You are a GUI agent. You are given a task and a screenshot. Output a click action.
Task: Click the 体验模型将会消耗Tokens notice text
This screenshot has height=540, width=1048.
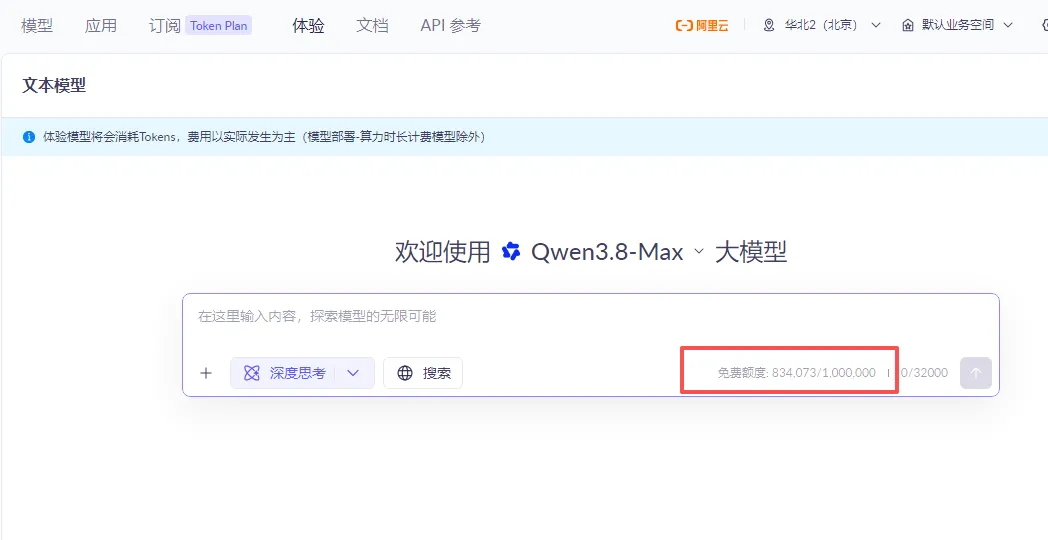(264, 137)
